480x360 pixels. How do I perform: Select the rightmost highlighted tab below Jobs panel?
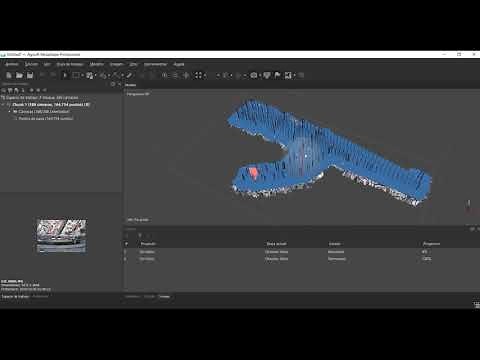[x=164, y=296]
